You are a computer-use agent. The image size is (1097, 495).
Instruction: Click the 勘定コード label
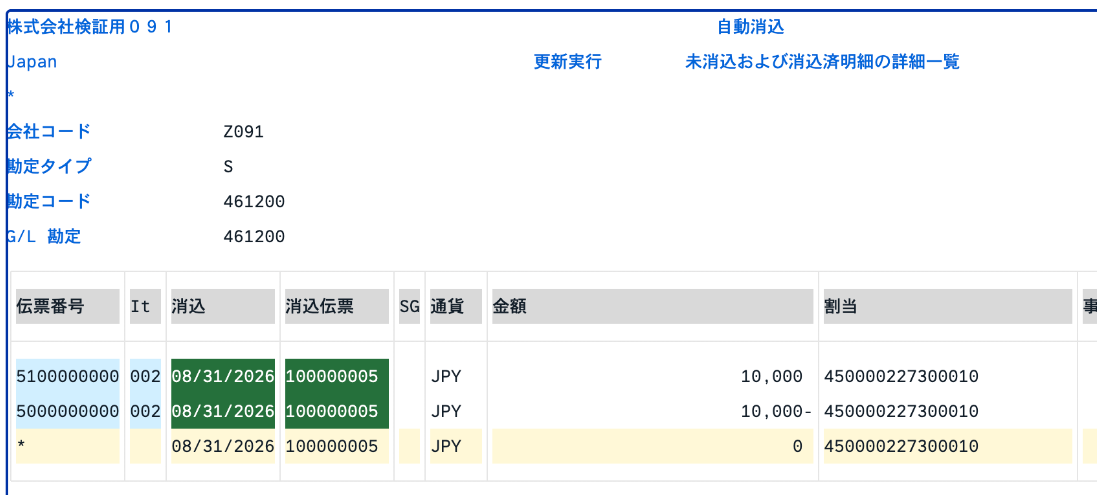(x=48, y=201)
